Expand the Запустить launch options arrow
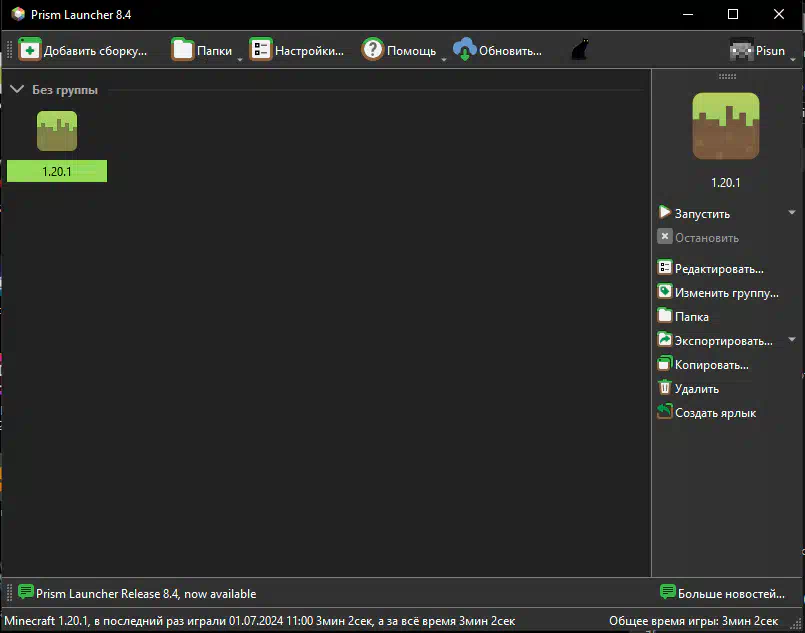Viewport: 805px width, 633px height. click(x=792, y=213)
